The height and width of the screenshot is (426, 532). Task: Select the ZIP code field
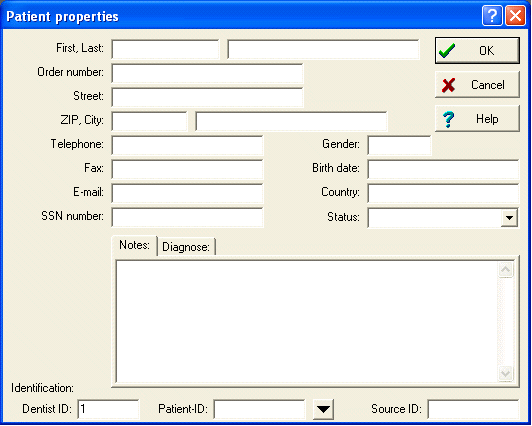(x=149, y=121)
